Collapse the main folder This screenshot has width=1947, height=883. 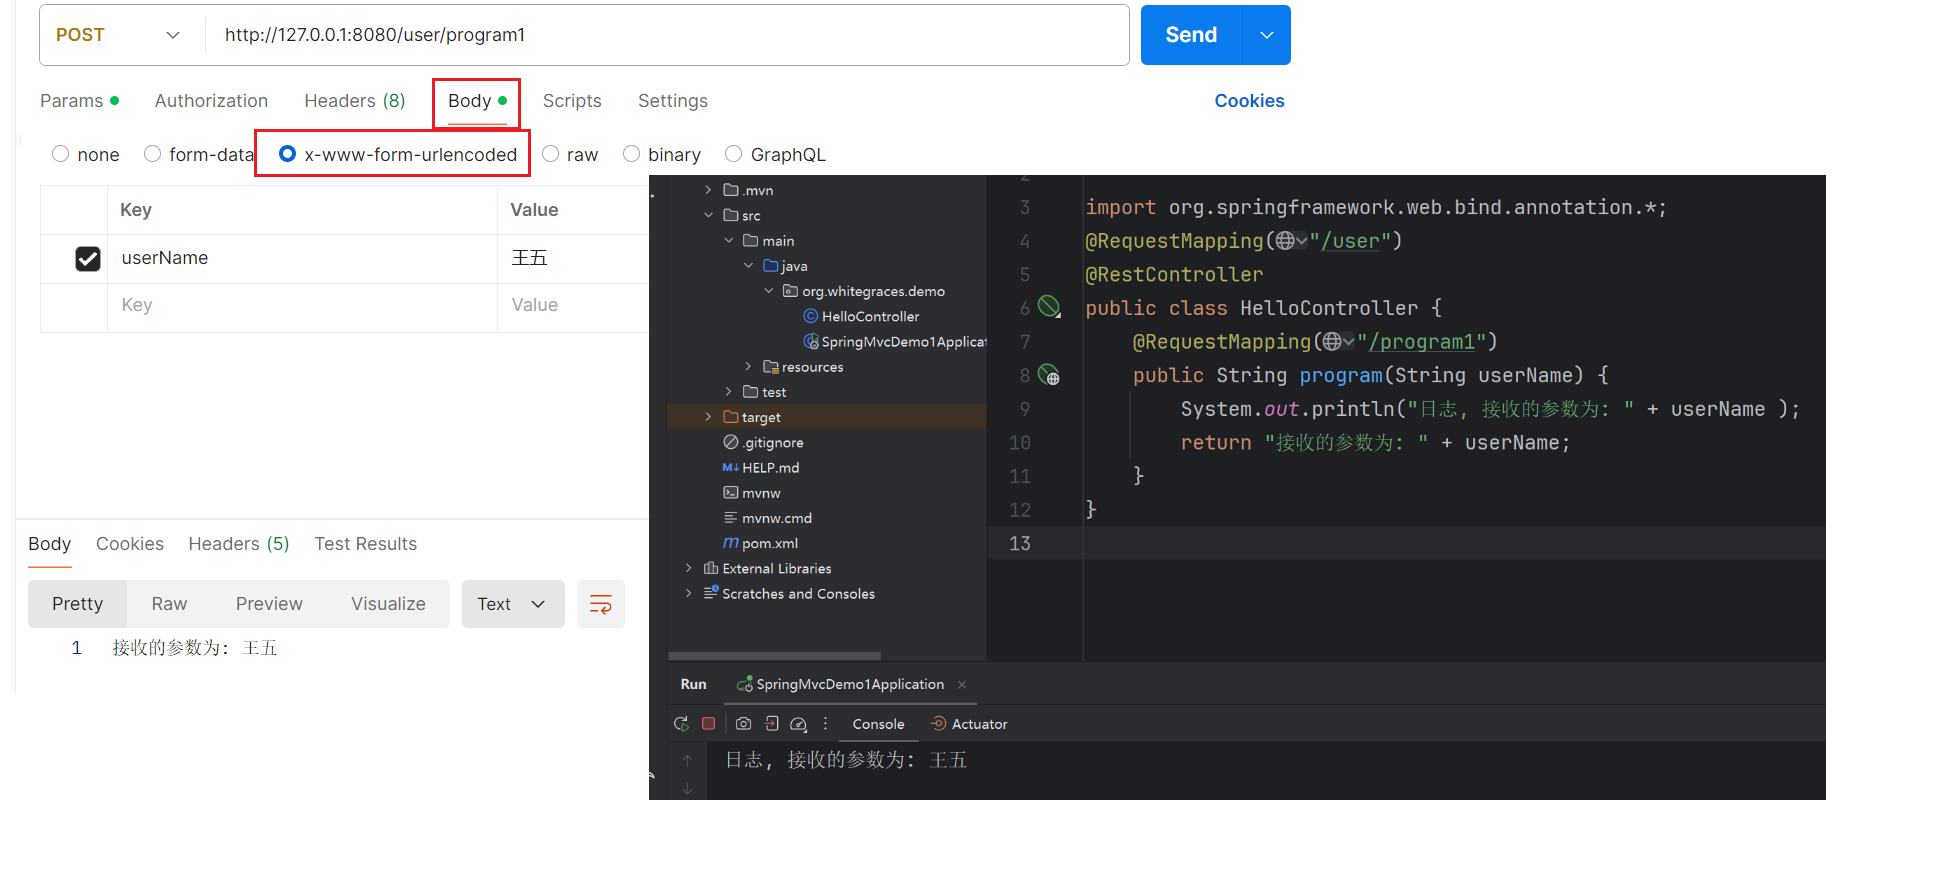728,241
